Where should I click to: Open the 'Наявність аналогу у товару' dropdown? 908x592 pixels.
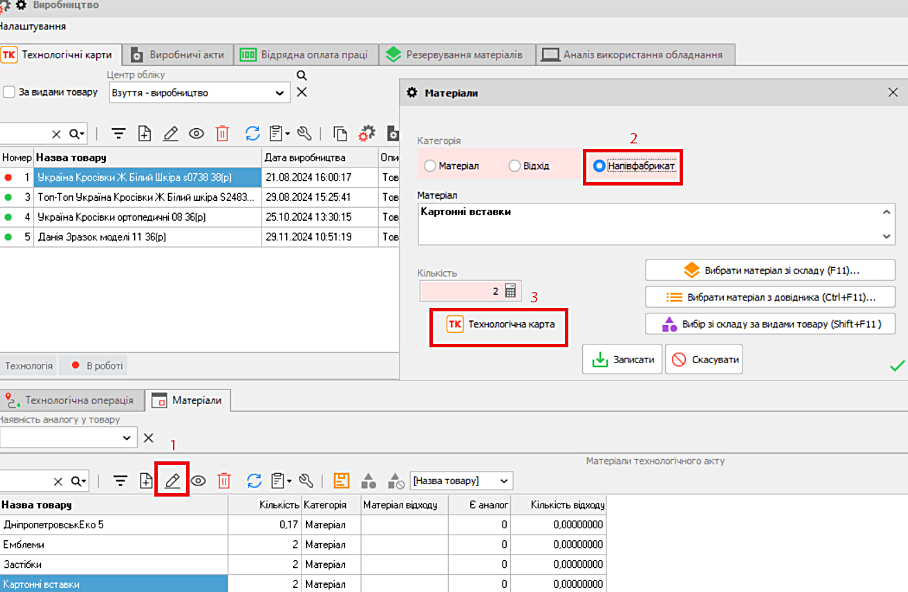point(126,438)
